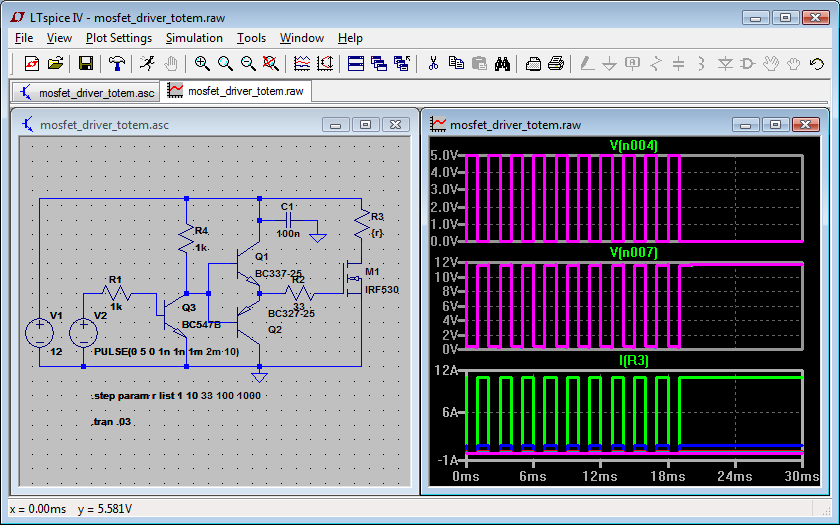Click the .tran .03 directive text
The height and width of the screenshot is (525, 840).
pos(111,422)
